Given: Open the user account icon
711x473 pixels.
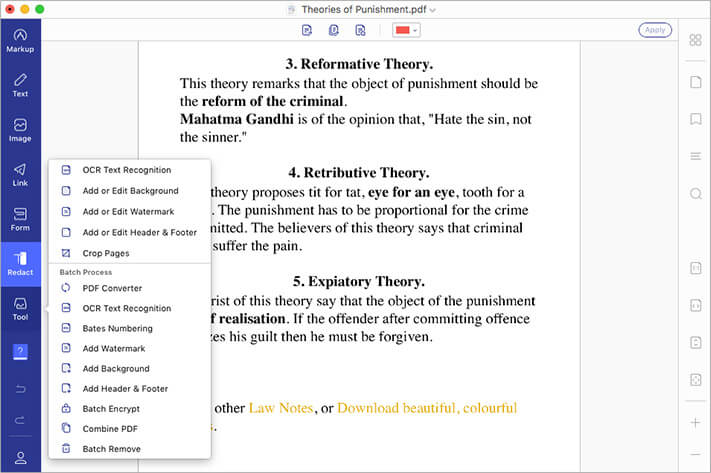Looking at the screenshot, I should pos(20,458).
